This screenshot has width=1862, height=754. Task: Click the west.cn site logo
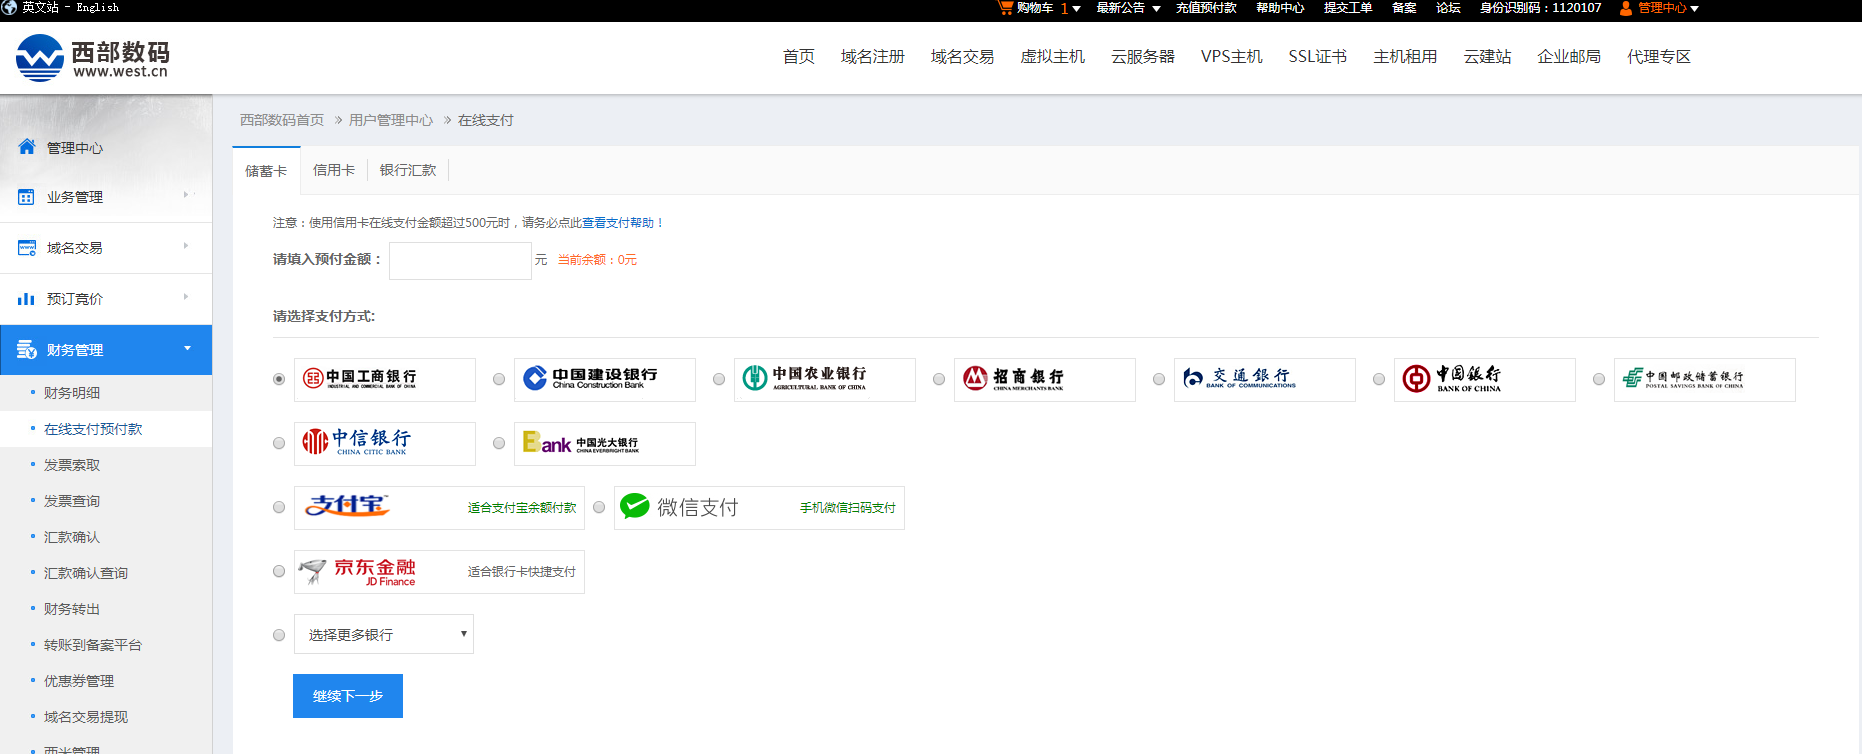(93, 58)
